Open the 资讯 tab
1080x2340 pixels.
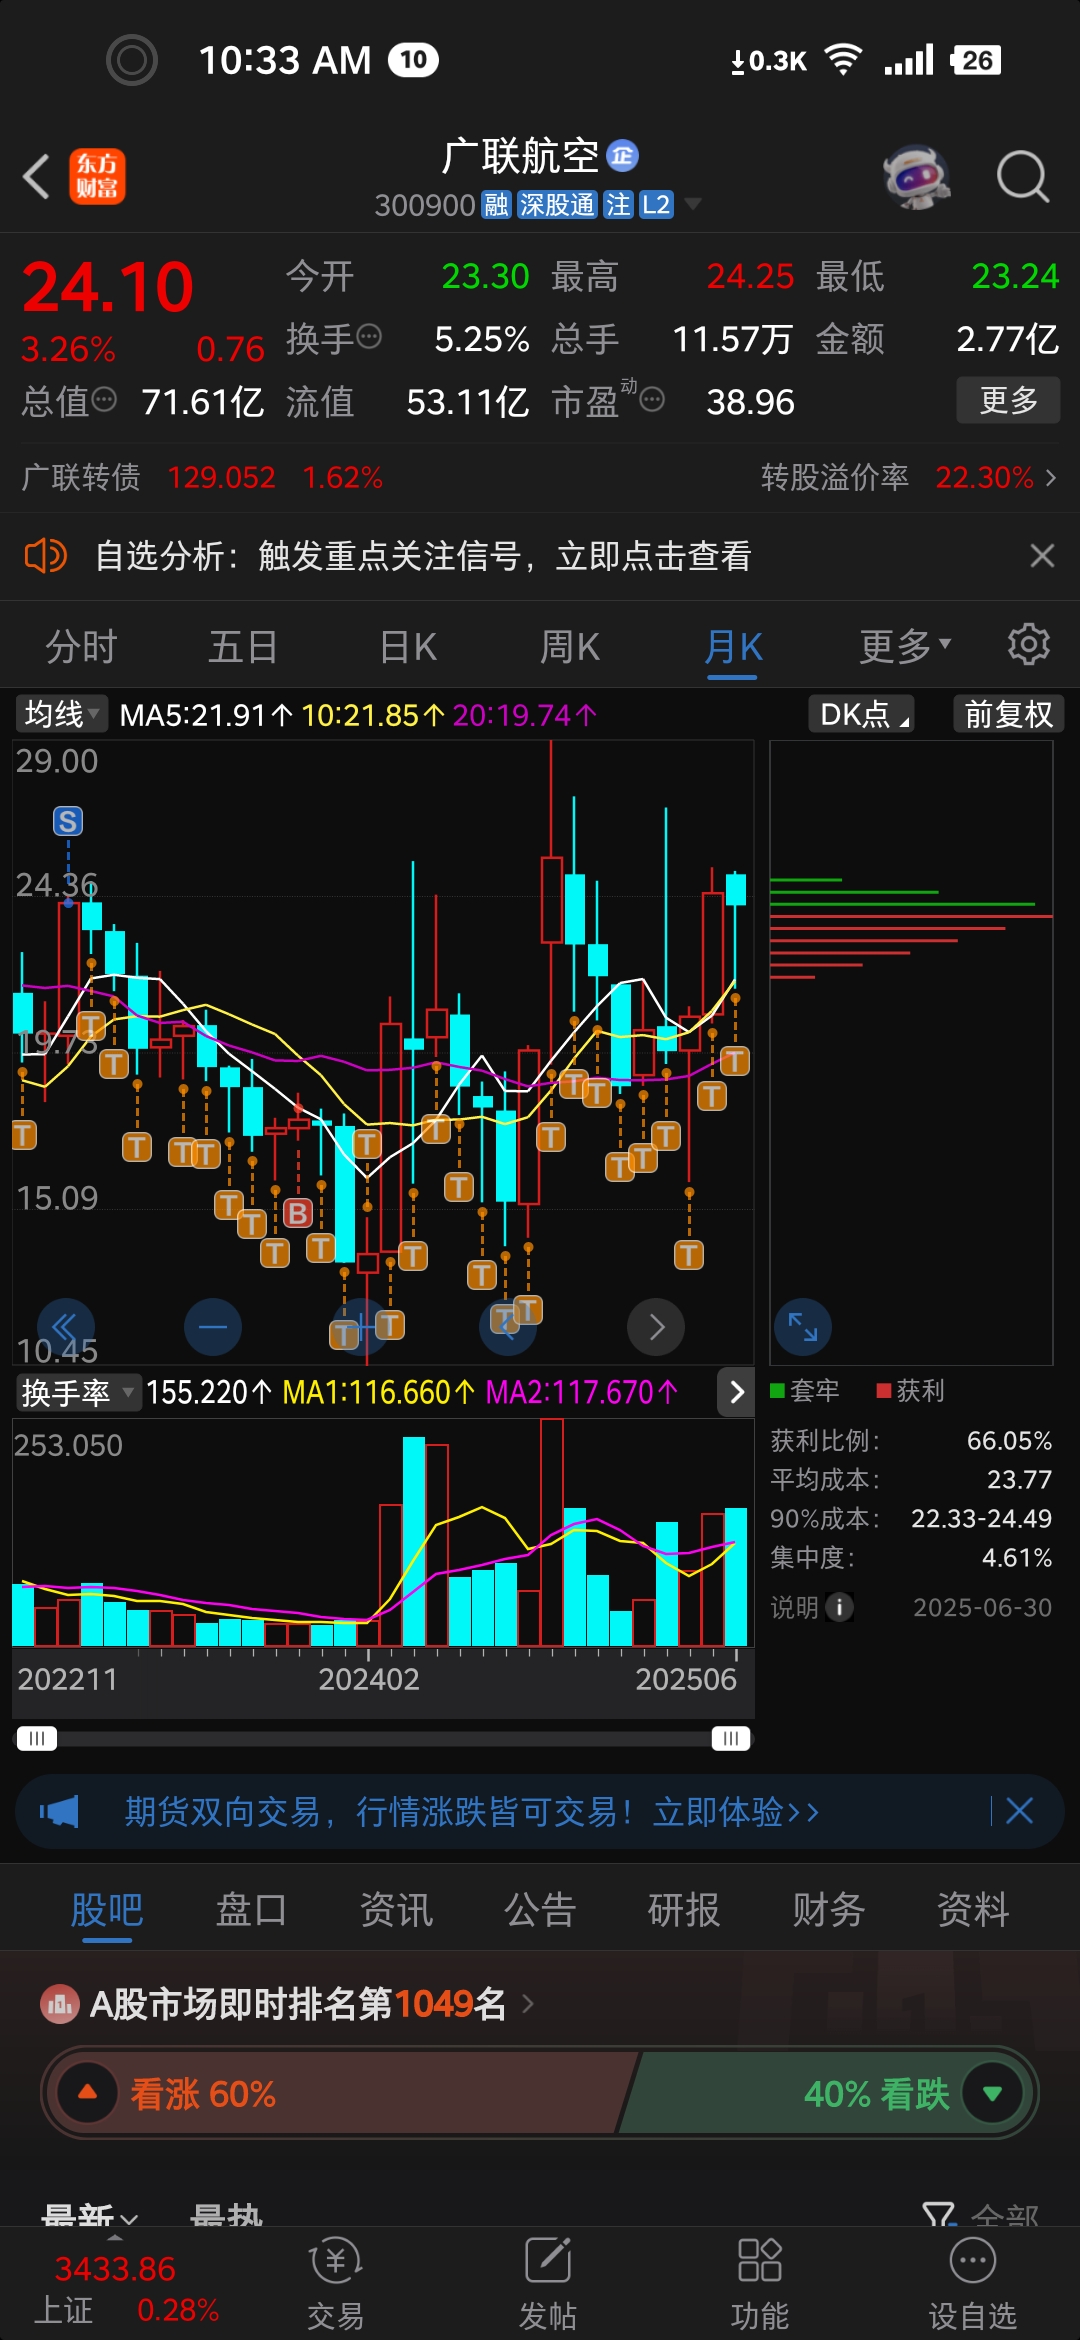click(396, 1910)
